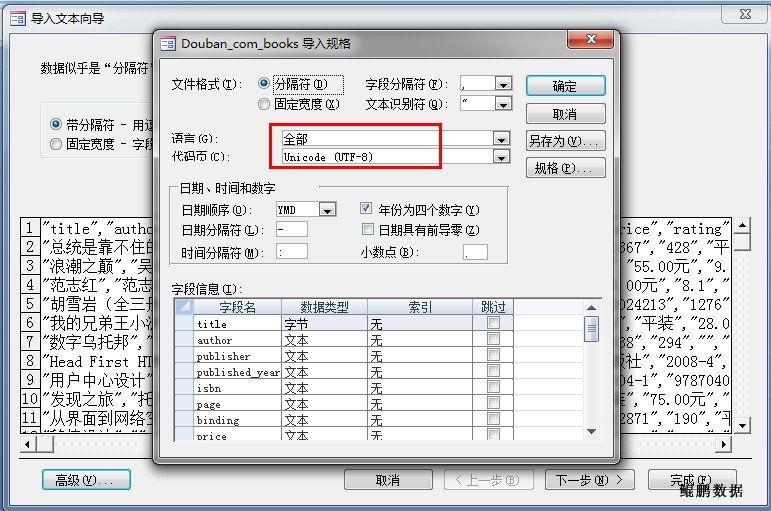Select the title field name cell
Viewport: 771px width, 511px height.
pos(237,324)
